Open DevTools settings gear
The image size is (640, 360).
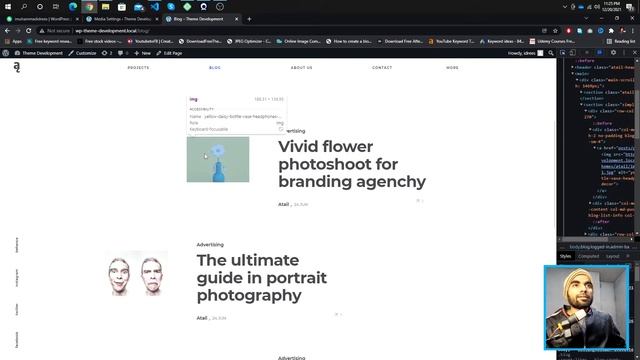tap(613, 53)
